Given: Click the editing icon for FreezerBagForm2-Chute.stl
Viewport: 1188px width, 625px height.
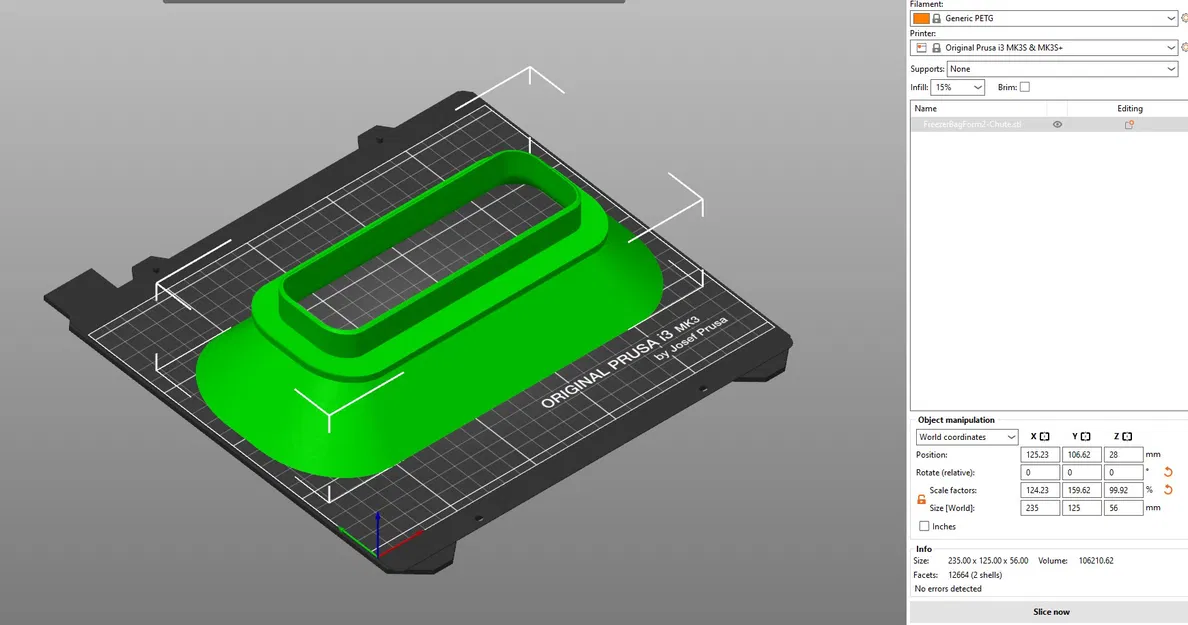Looking at the screenshot, I should point(1129,124).
